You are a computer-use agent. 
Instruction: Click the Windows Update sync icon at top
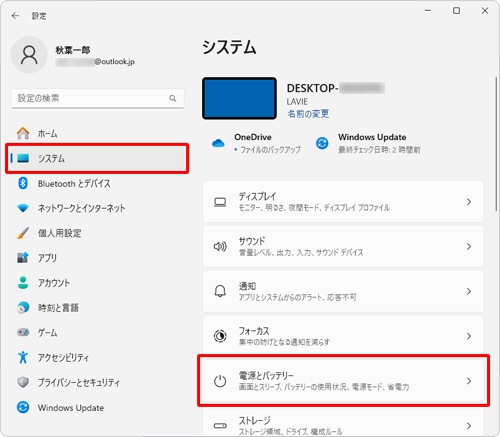[322, 143]
